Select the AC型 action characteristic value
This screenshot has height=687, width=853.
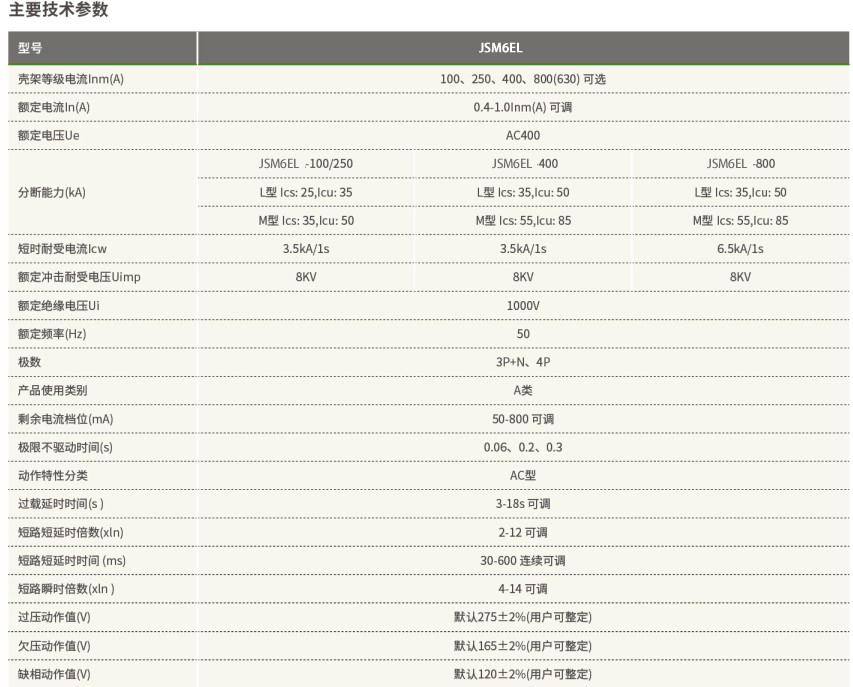[x=523, y=475]
